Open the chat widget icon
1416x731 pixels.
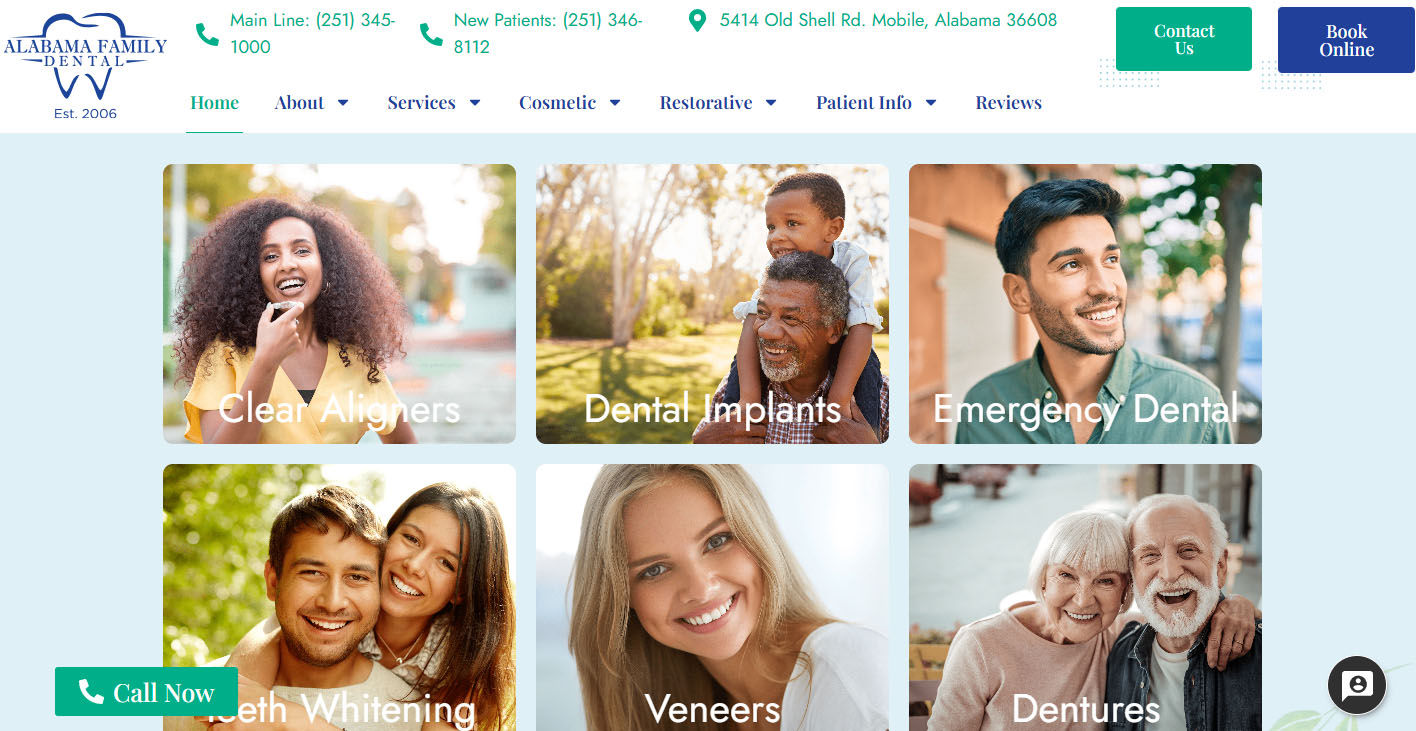pos(1357,685)
